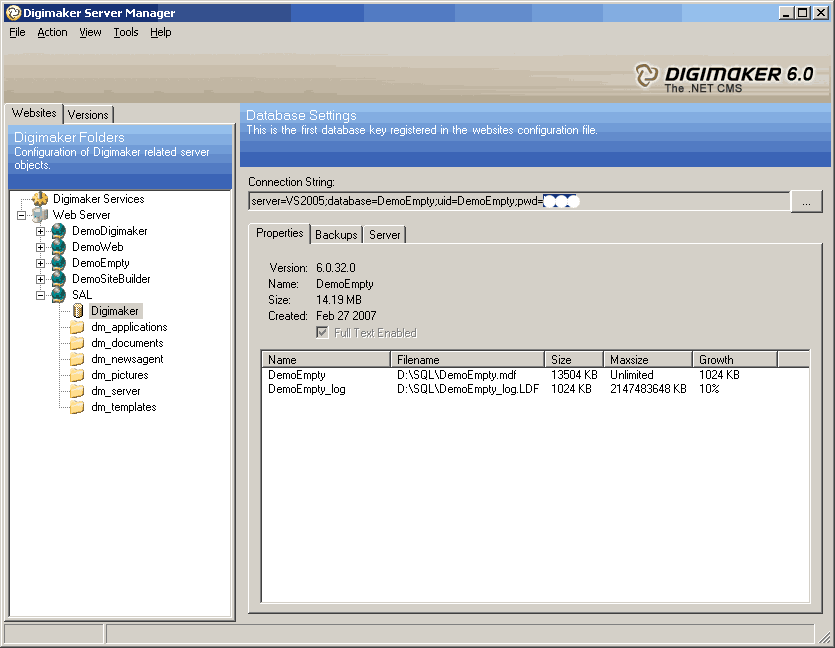Toggle the Full Text Enabled checkbox
The image size is (835, 648).
(x=322, y=333)
